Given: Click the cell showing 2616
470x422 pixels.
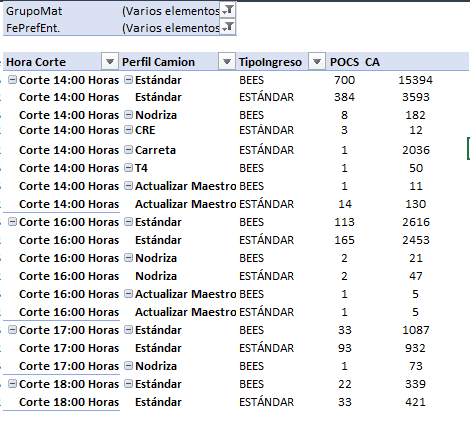Looking at the screenshot, I should [x=416, y=222].
